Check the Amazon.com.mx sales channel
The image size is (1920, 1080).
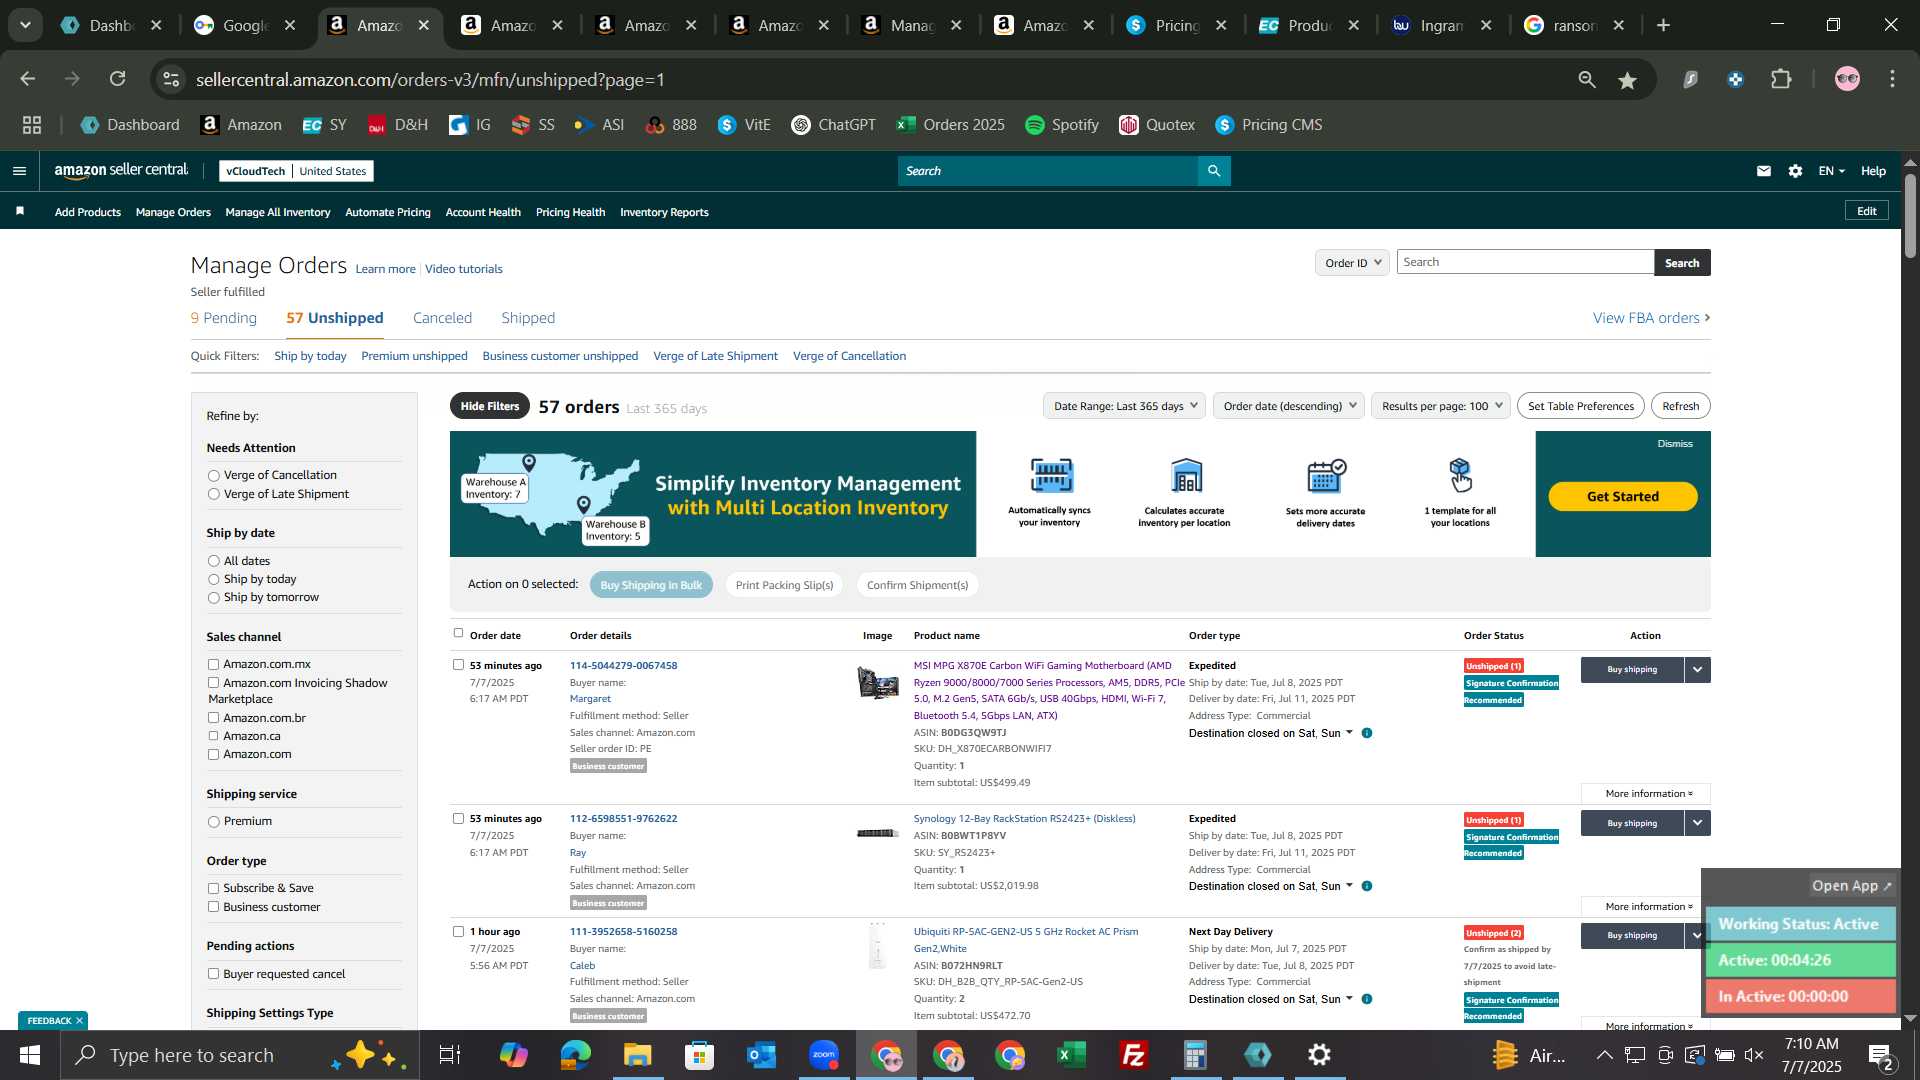213,664
